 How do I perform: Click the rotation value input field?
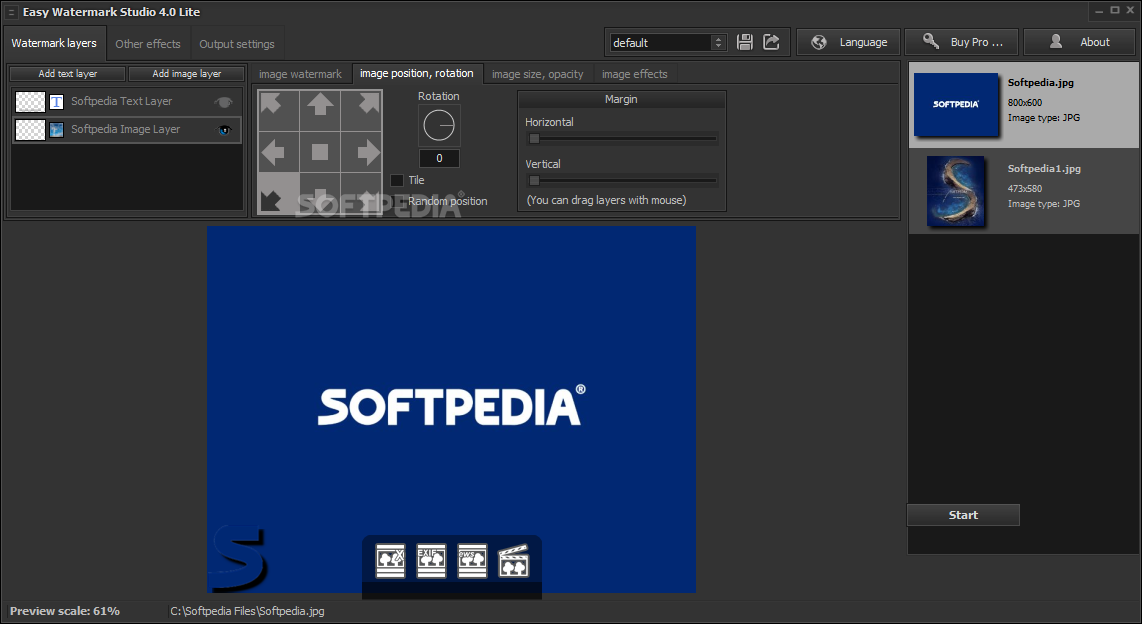[x=439, y=158]
